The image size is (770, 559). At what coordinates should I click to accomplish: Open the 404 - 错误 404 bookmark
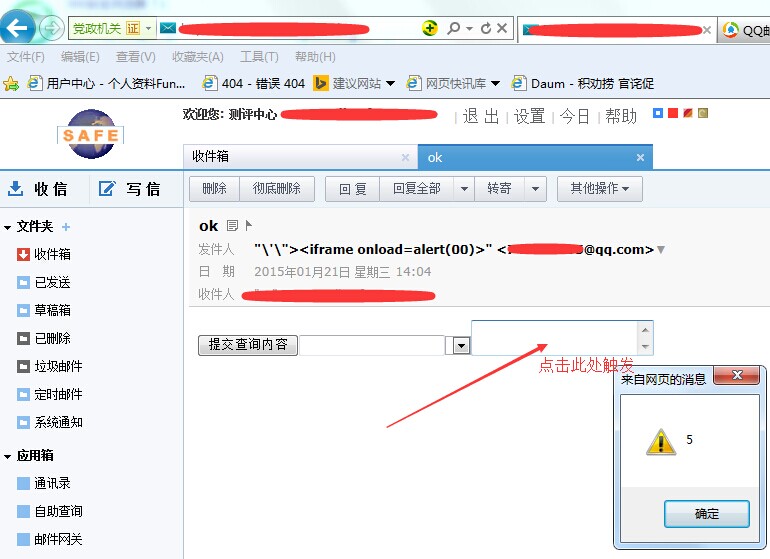[x=254, y=84]
